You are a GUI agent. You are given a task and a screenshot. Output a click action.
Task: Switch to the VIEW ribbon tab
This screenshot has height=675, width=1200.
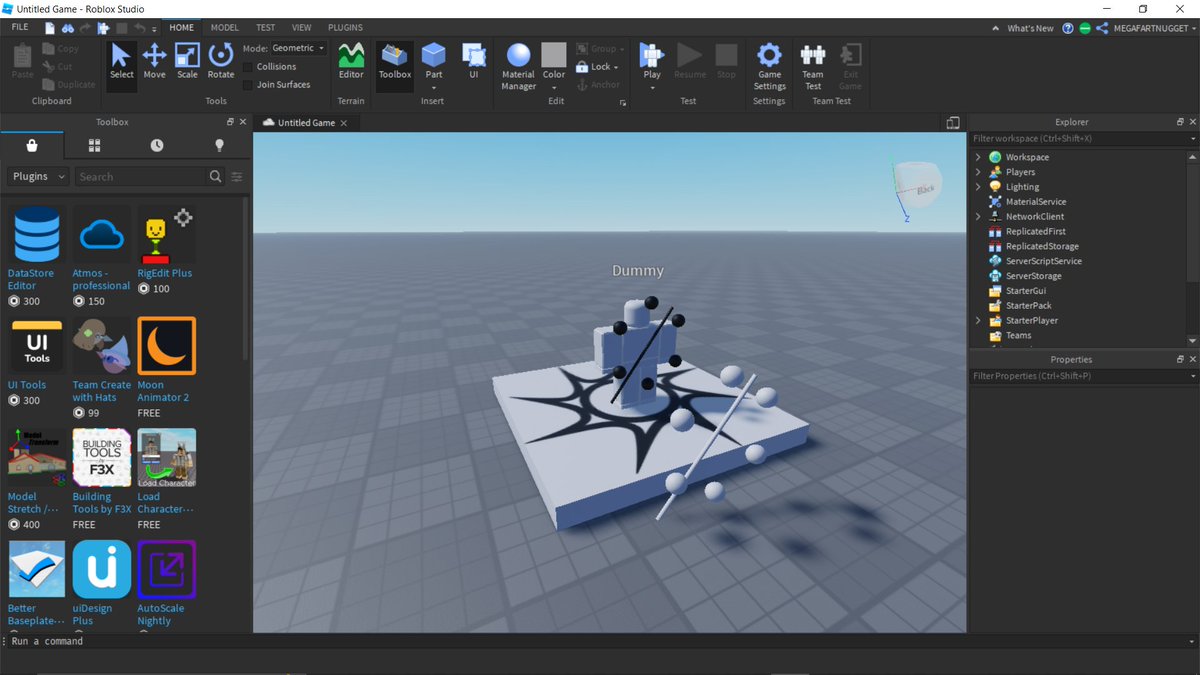pos(301,28)
